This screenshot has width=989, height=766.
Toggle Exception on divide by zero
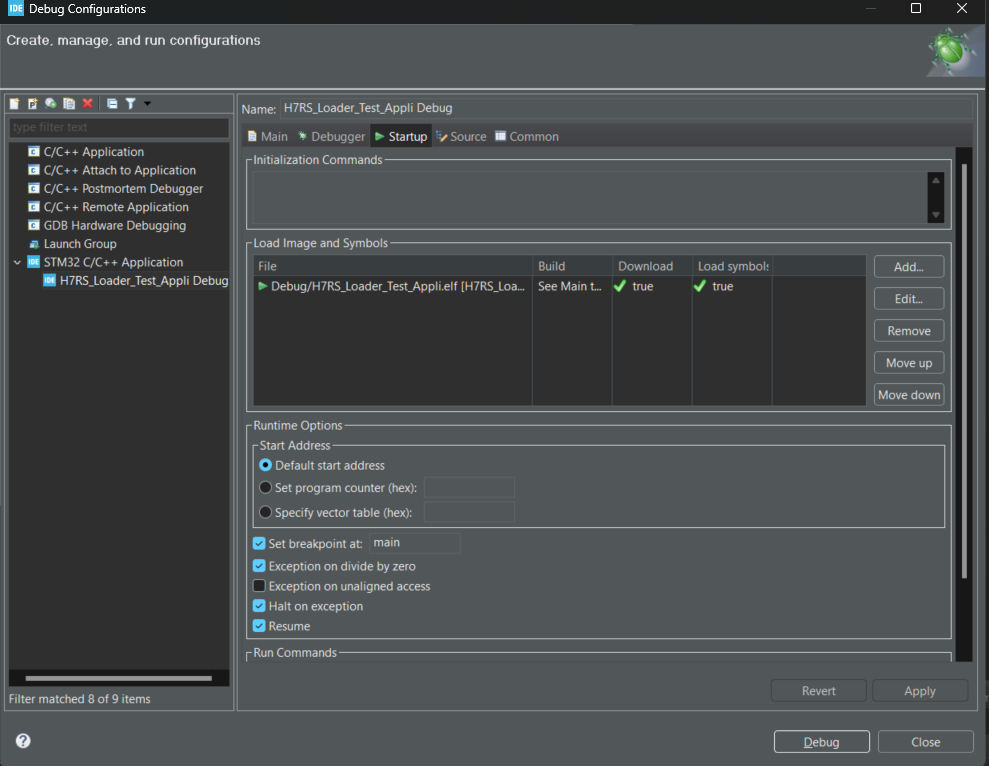pyautogui.click(x=260, y=566)
